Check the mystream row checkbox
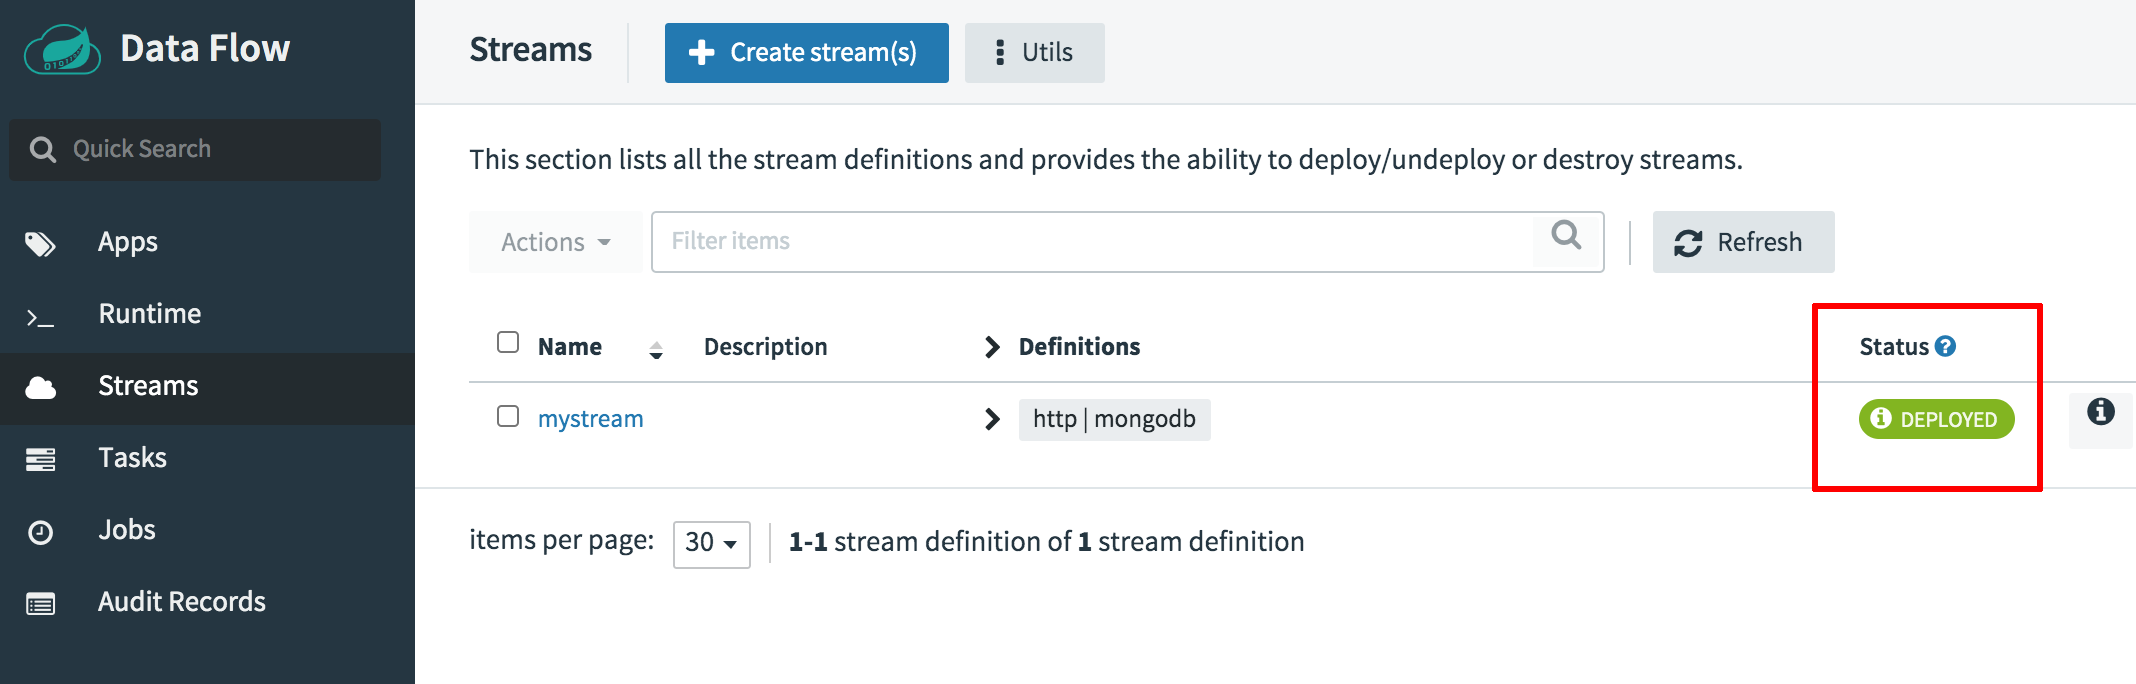 pyautogui.click(x=508, y=416)
